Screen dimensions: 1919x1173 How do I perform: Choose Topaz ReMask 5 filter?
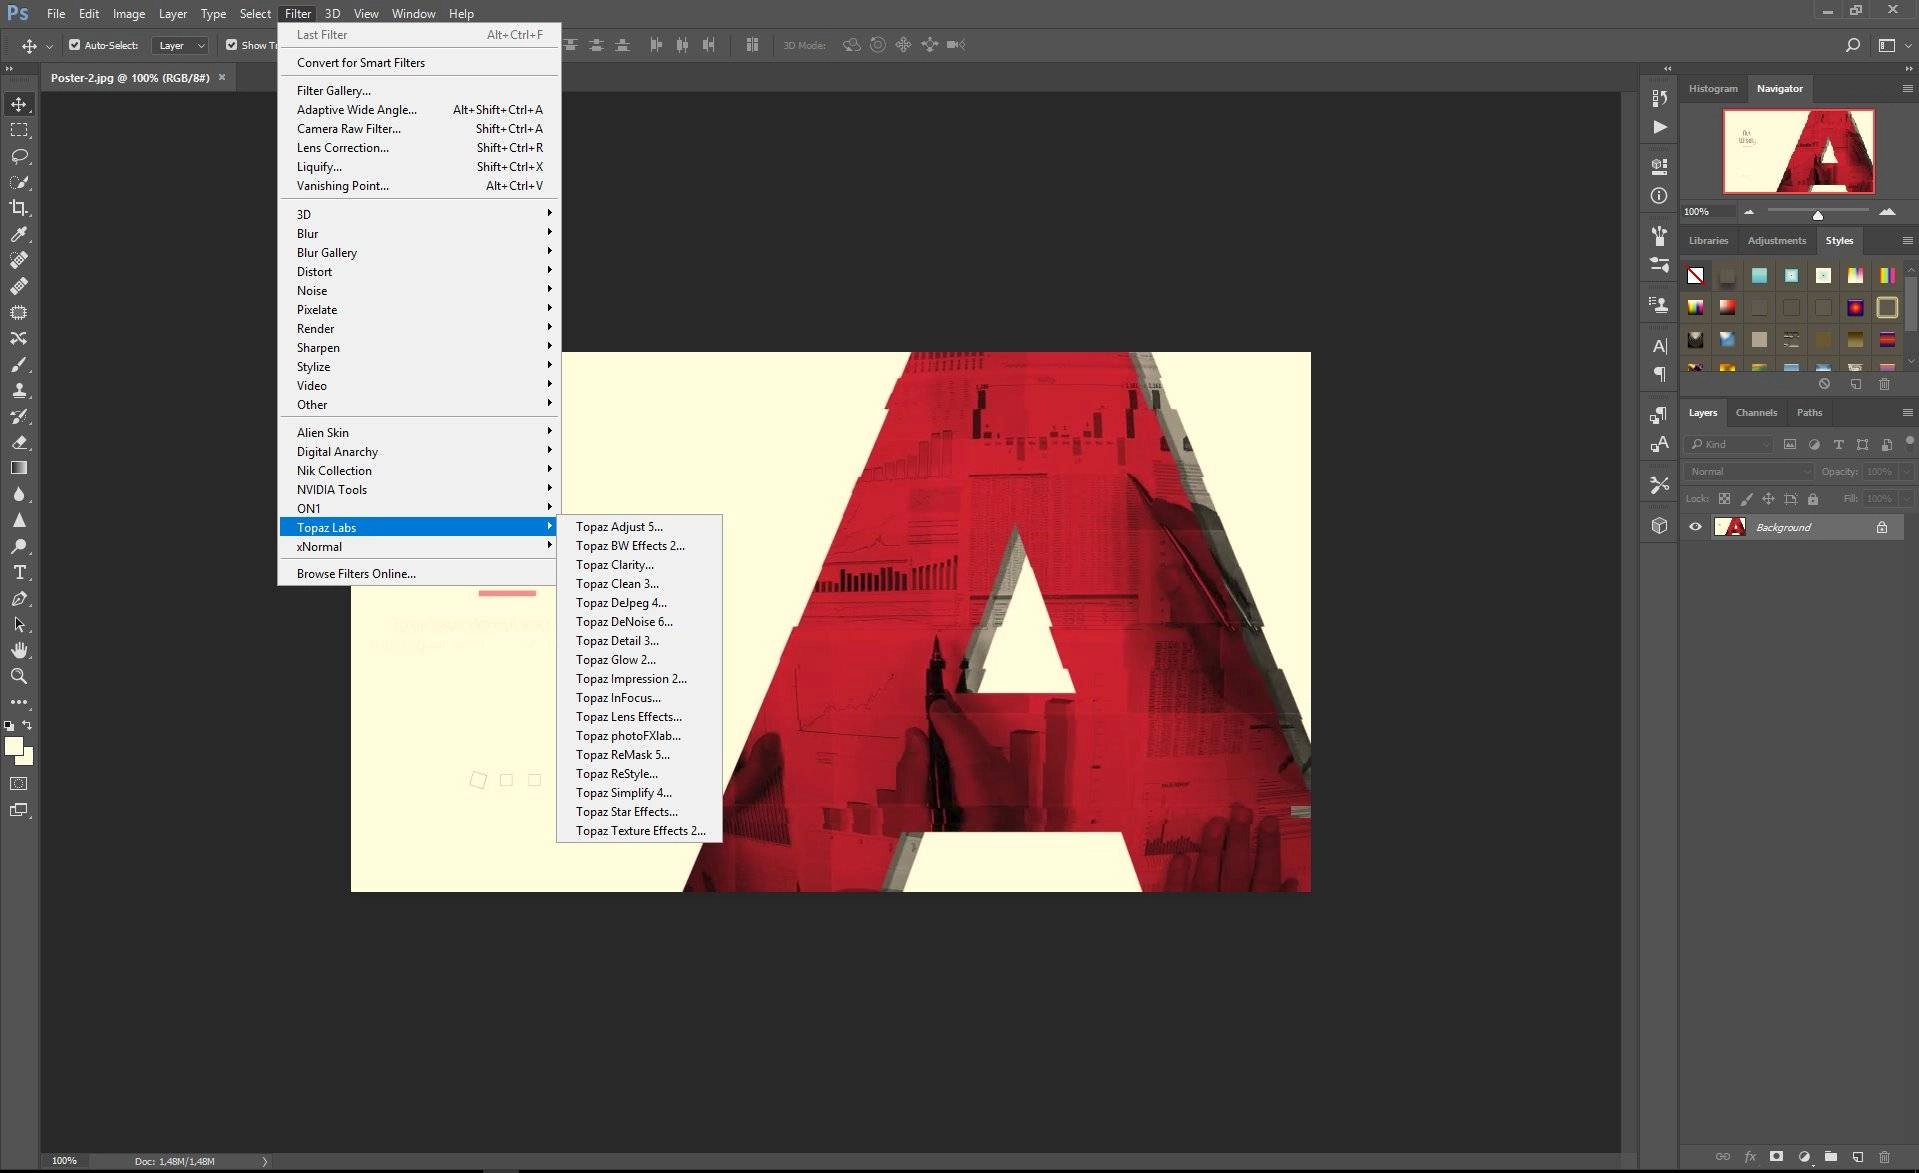639,754
